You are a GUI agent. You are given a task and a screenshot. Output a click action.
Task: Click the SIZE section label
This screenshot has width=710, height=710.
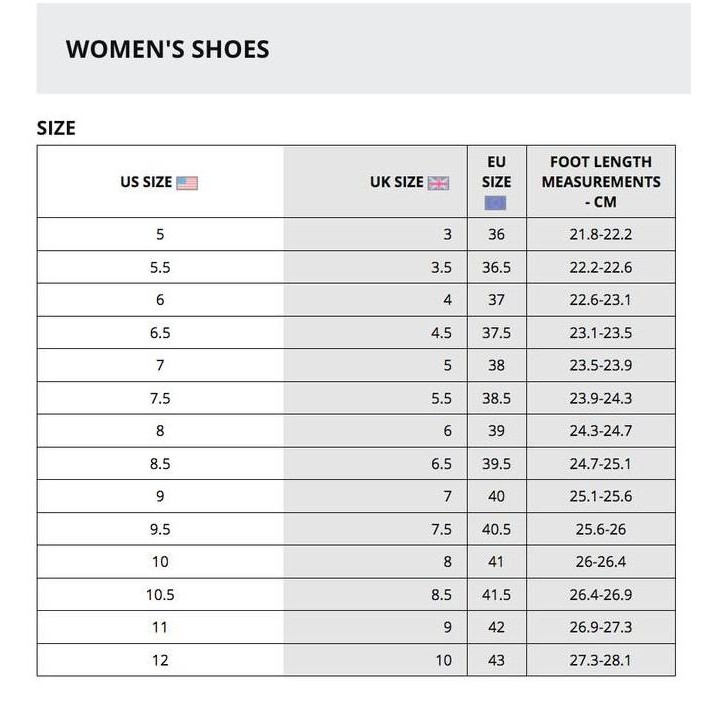(x=56, y=128)
